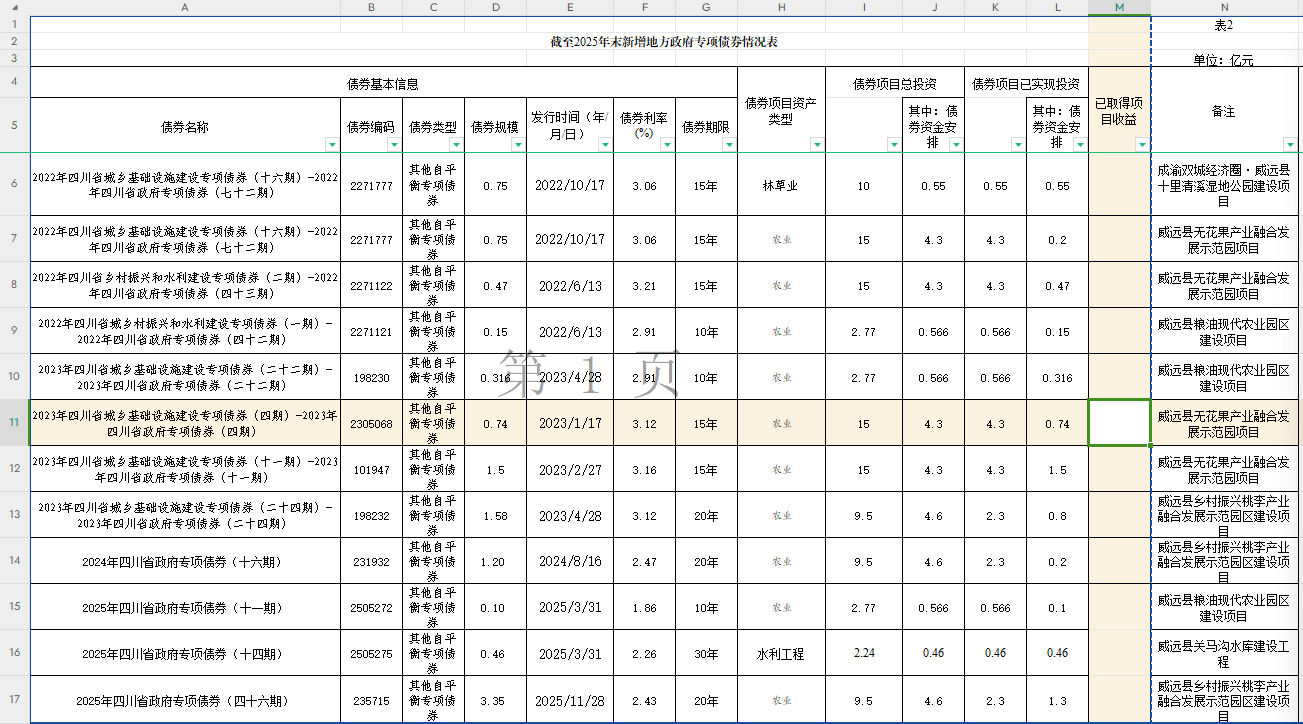1303x724 pixels.
Task: Click the 债券项目总投资 header cell
Action: click(894, 83)
